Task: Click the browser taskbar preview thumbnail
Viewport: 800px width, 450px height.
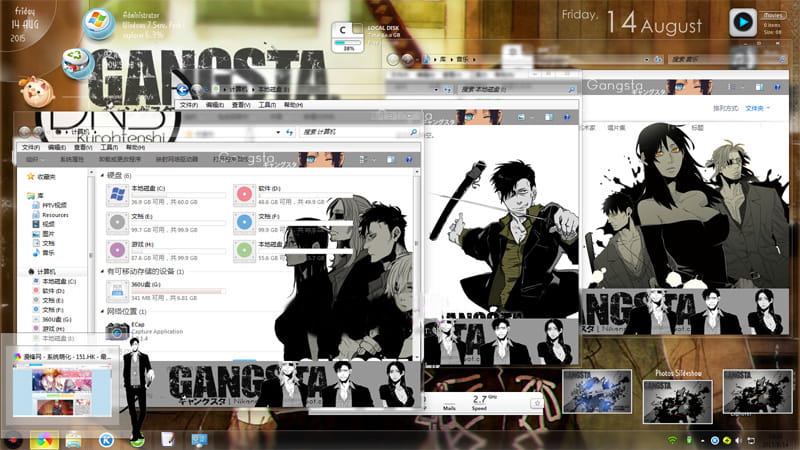Action: (x=62, y=392)
